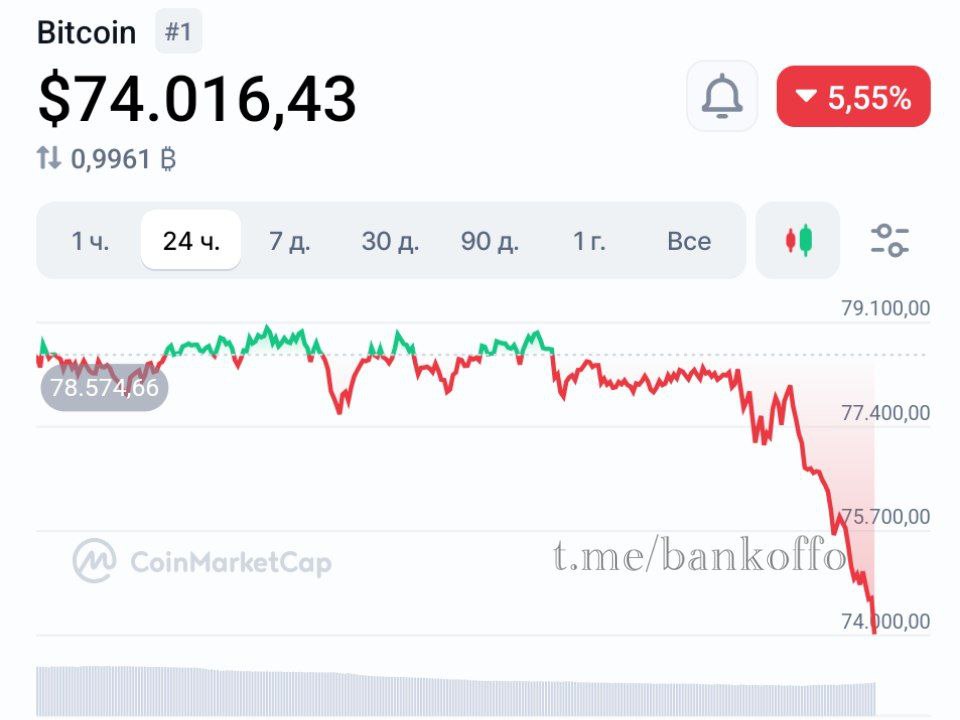Select the Все range option
Viewport: 960px width, 720px height.
689,241
